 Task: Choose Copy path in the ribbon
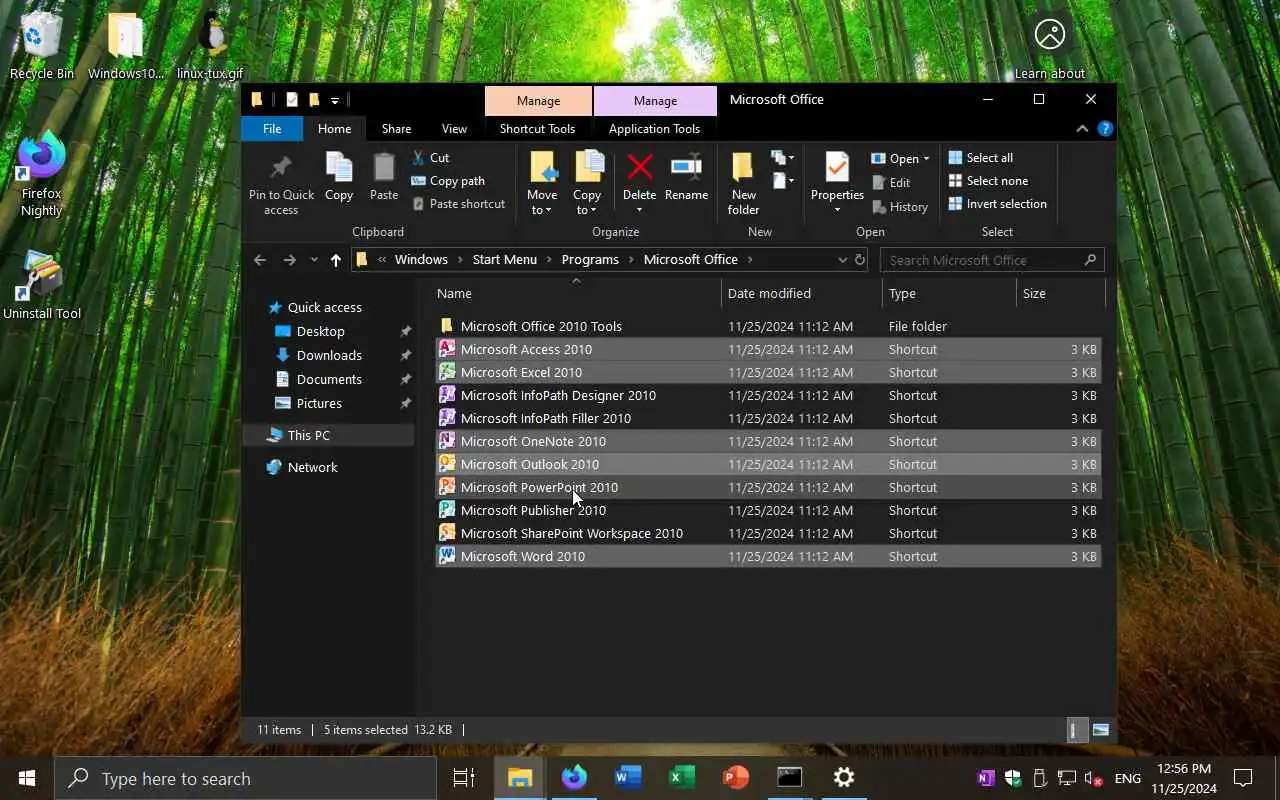(x=448, y=181)
